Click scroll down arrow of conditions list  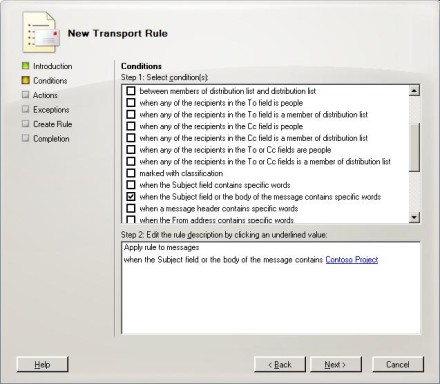point(414,217)
